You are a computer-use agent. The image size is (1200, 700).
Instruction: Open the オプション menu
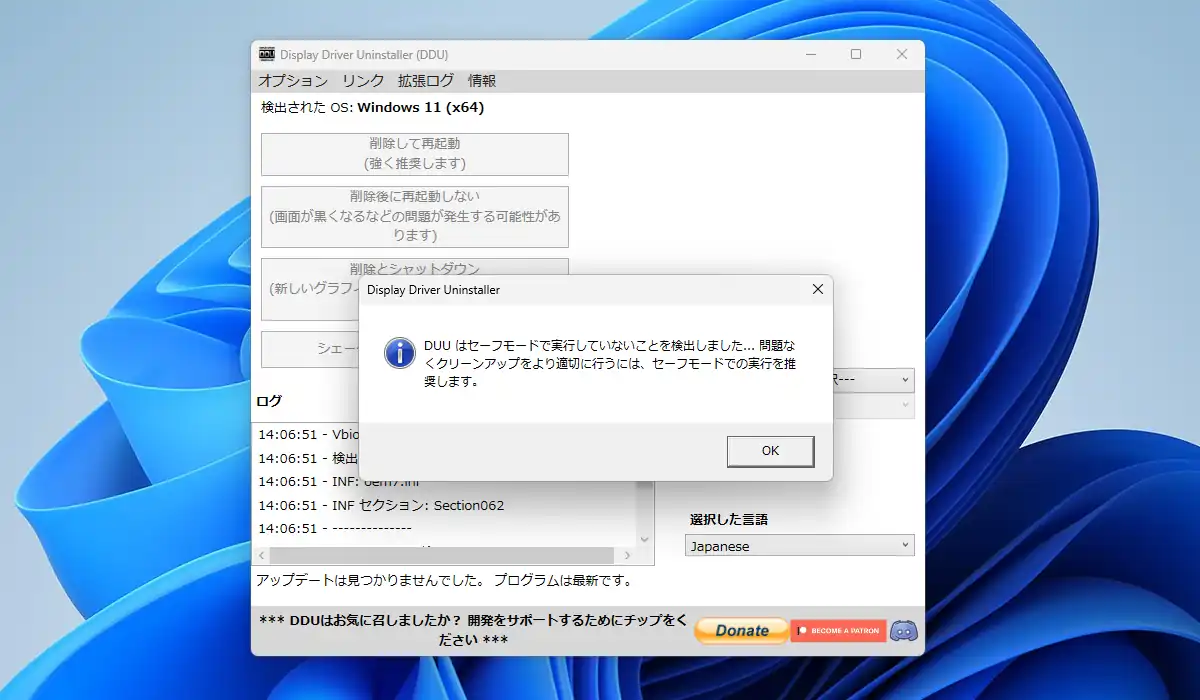click(293, 81)
